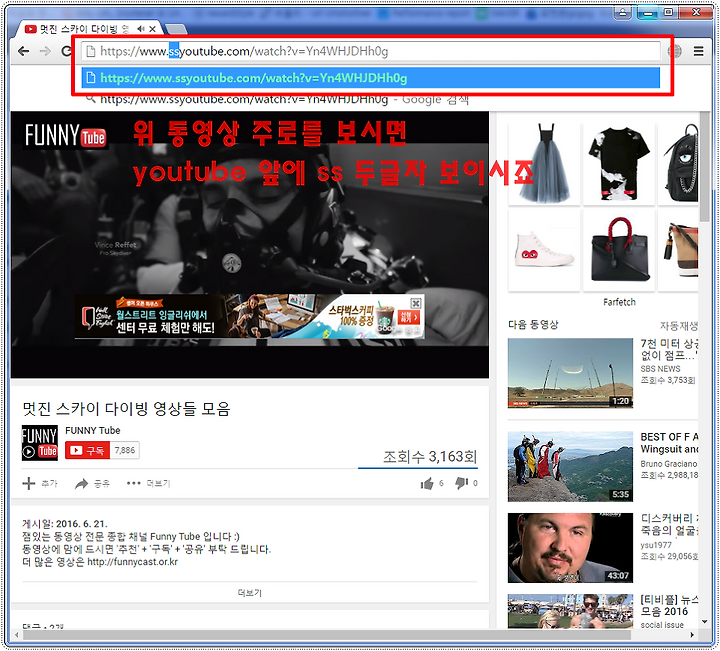Click the browser back arrow
The width and height of the screenshot is (720, 651).
23,51
